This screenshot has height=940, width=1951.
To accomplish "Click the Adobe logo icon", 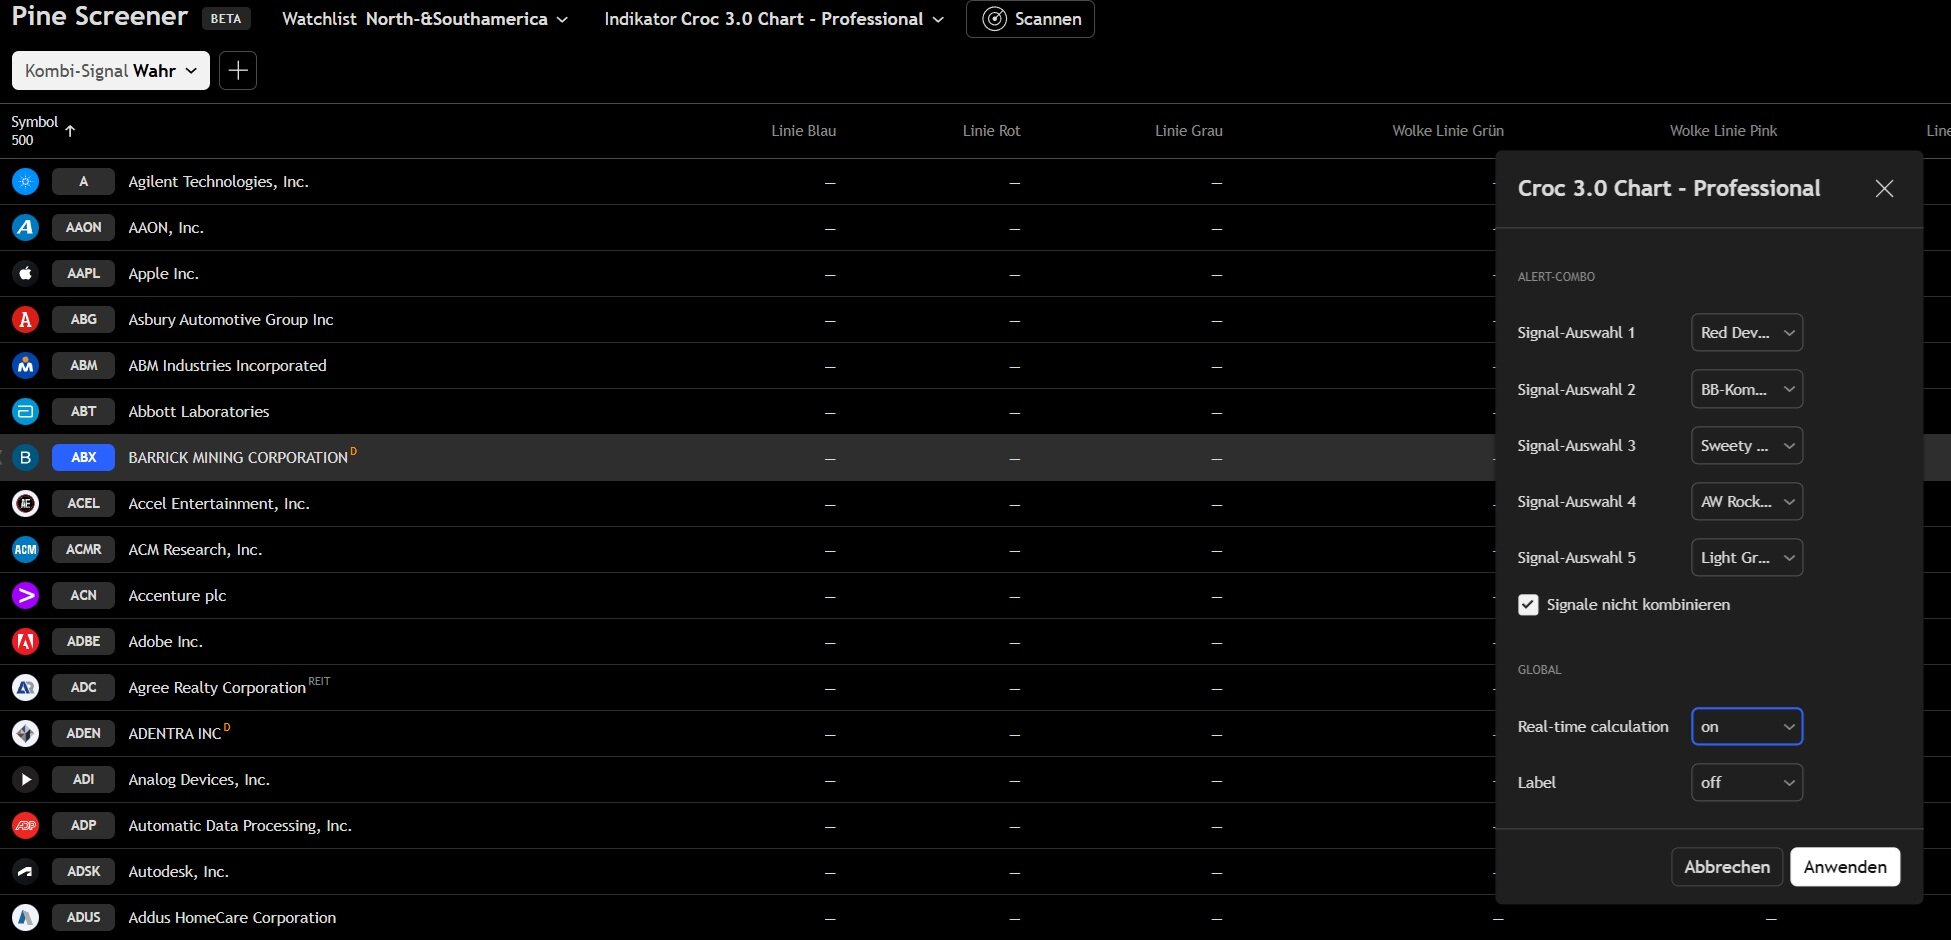I will coord(25,641).
